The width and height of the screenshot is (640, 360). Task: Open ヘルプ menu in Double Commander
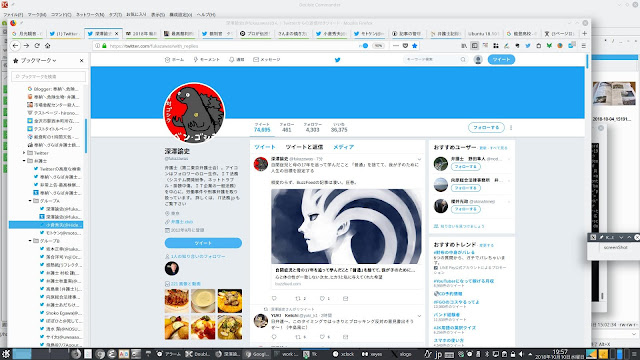(206, 15)
